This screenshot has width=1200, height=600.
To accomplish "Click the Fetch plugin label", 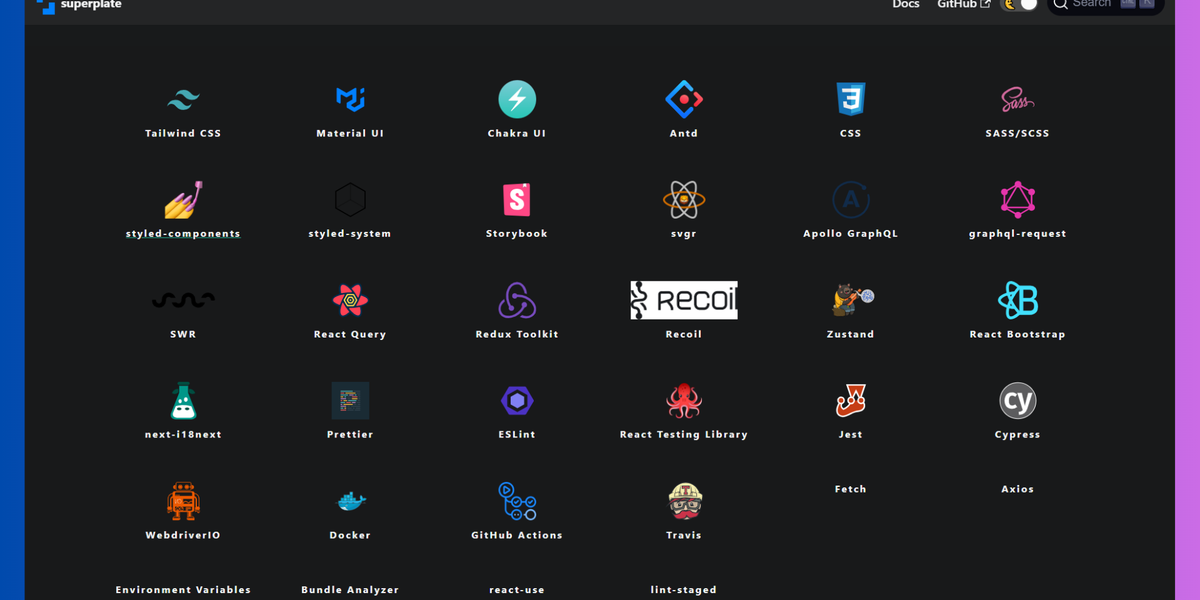I will coord(851,489).
